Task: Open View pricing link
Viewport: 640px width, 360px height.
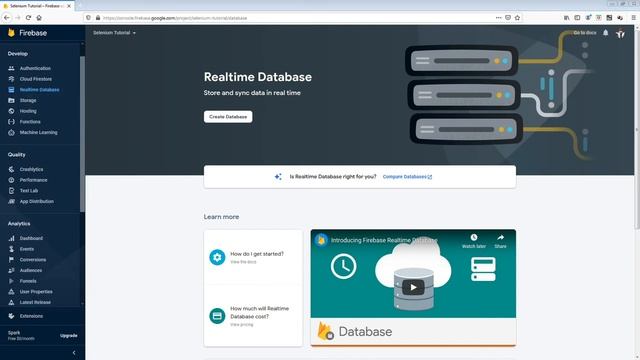Action: tap(242, 324)
